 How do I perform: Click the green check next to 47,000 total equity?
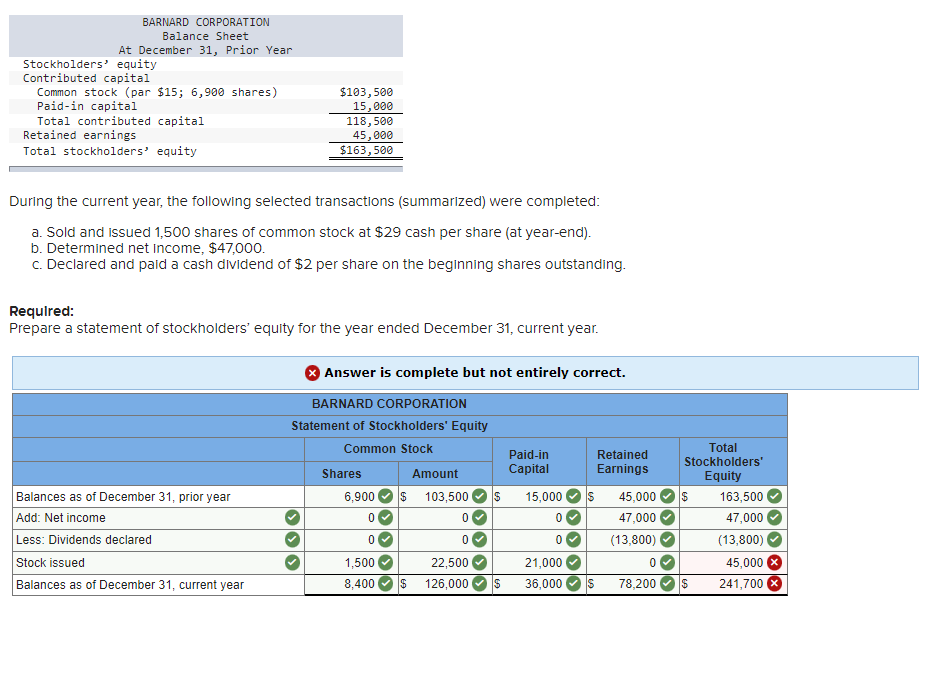point(774,518)
